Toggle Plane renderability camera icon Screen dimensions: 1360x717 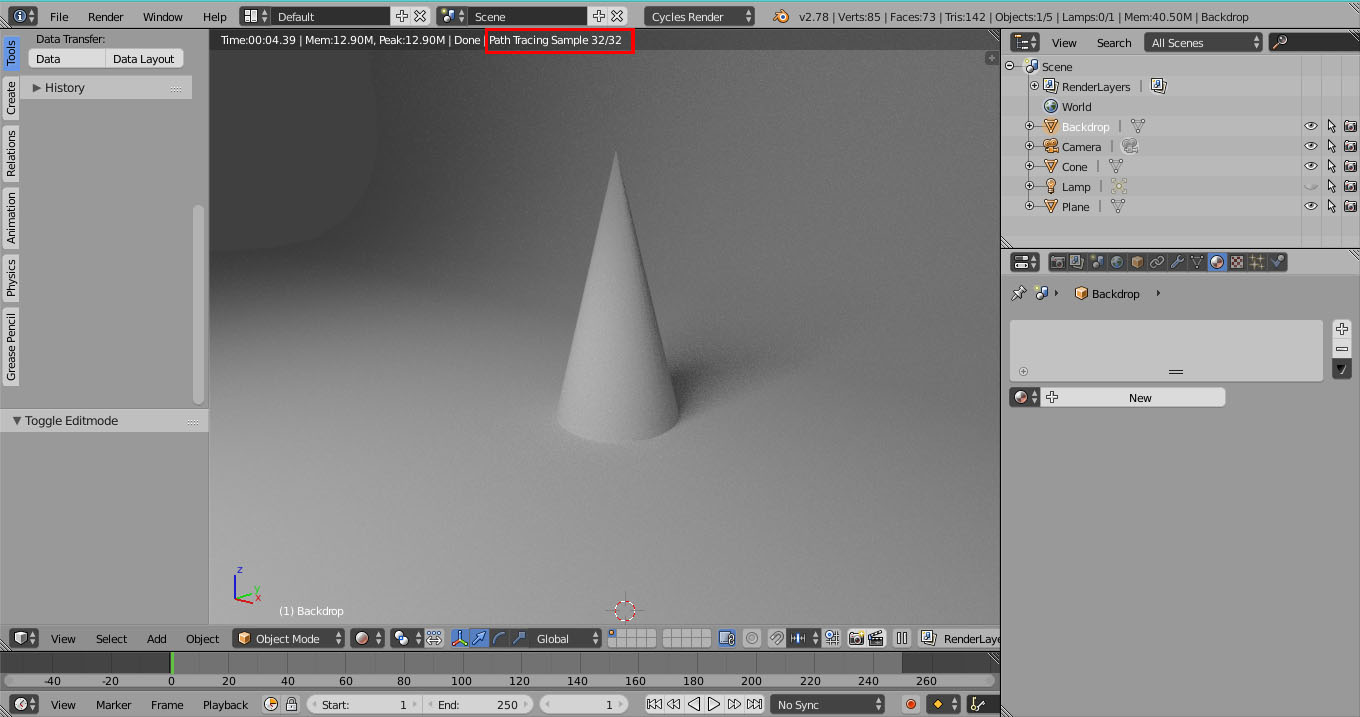(x=1350, y=206)
